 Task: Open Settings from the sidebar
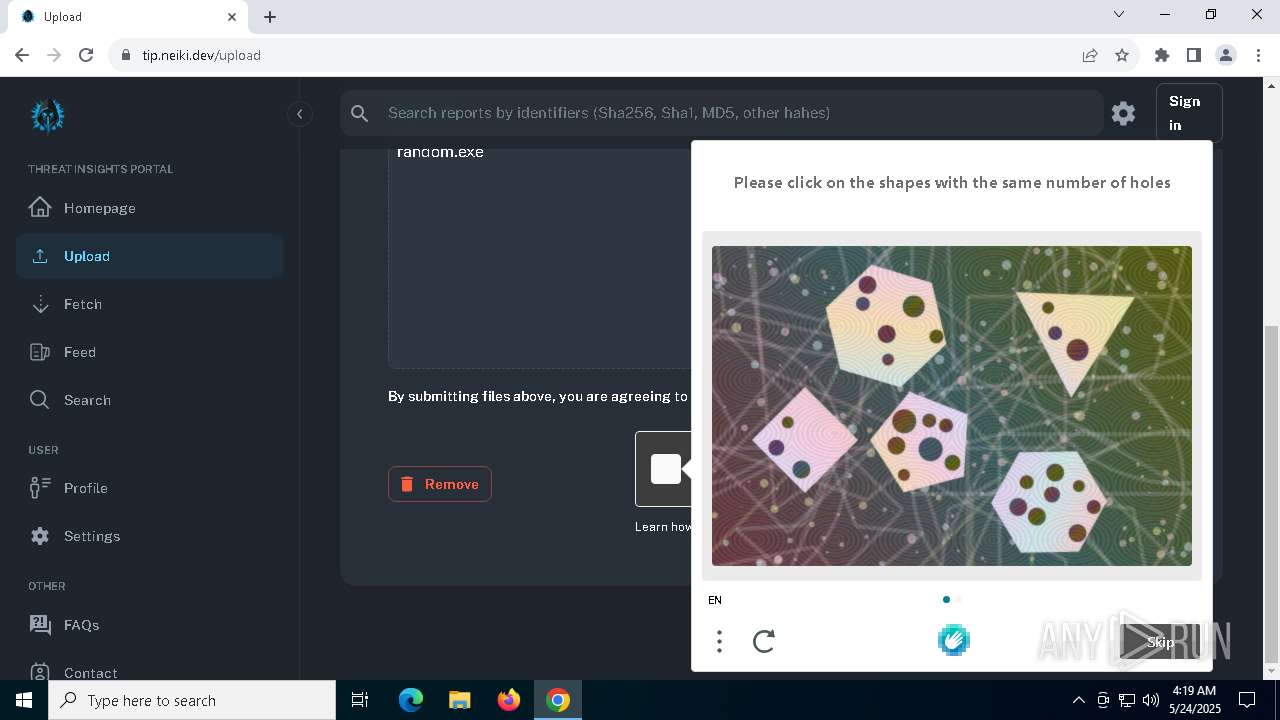pos(150,536)
